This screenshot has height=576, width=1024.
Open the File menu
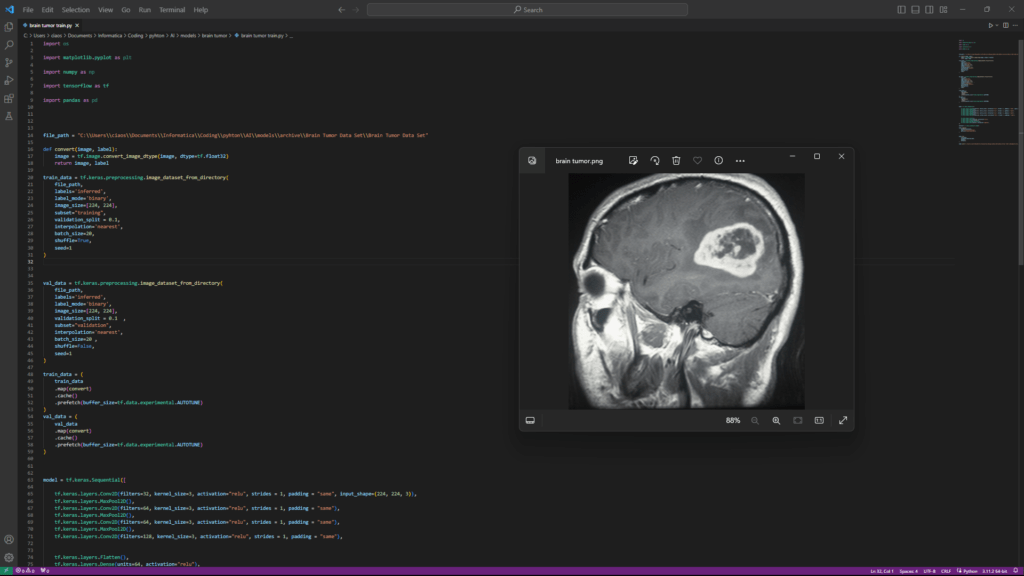pyautogui.click(x=27, y=10)
